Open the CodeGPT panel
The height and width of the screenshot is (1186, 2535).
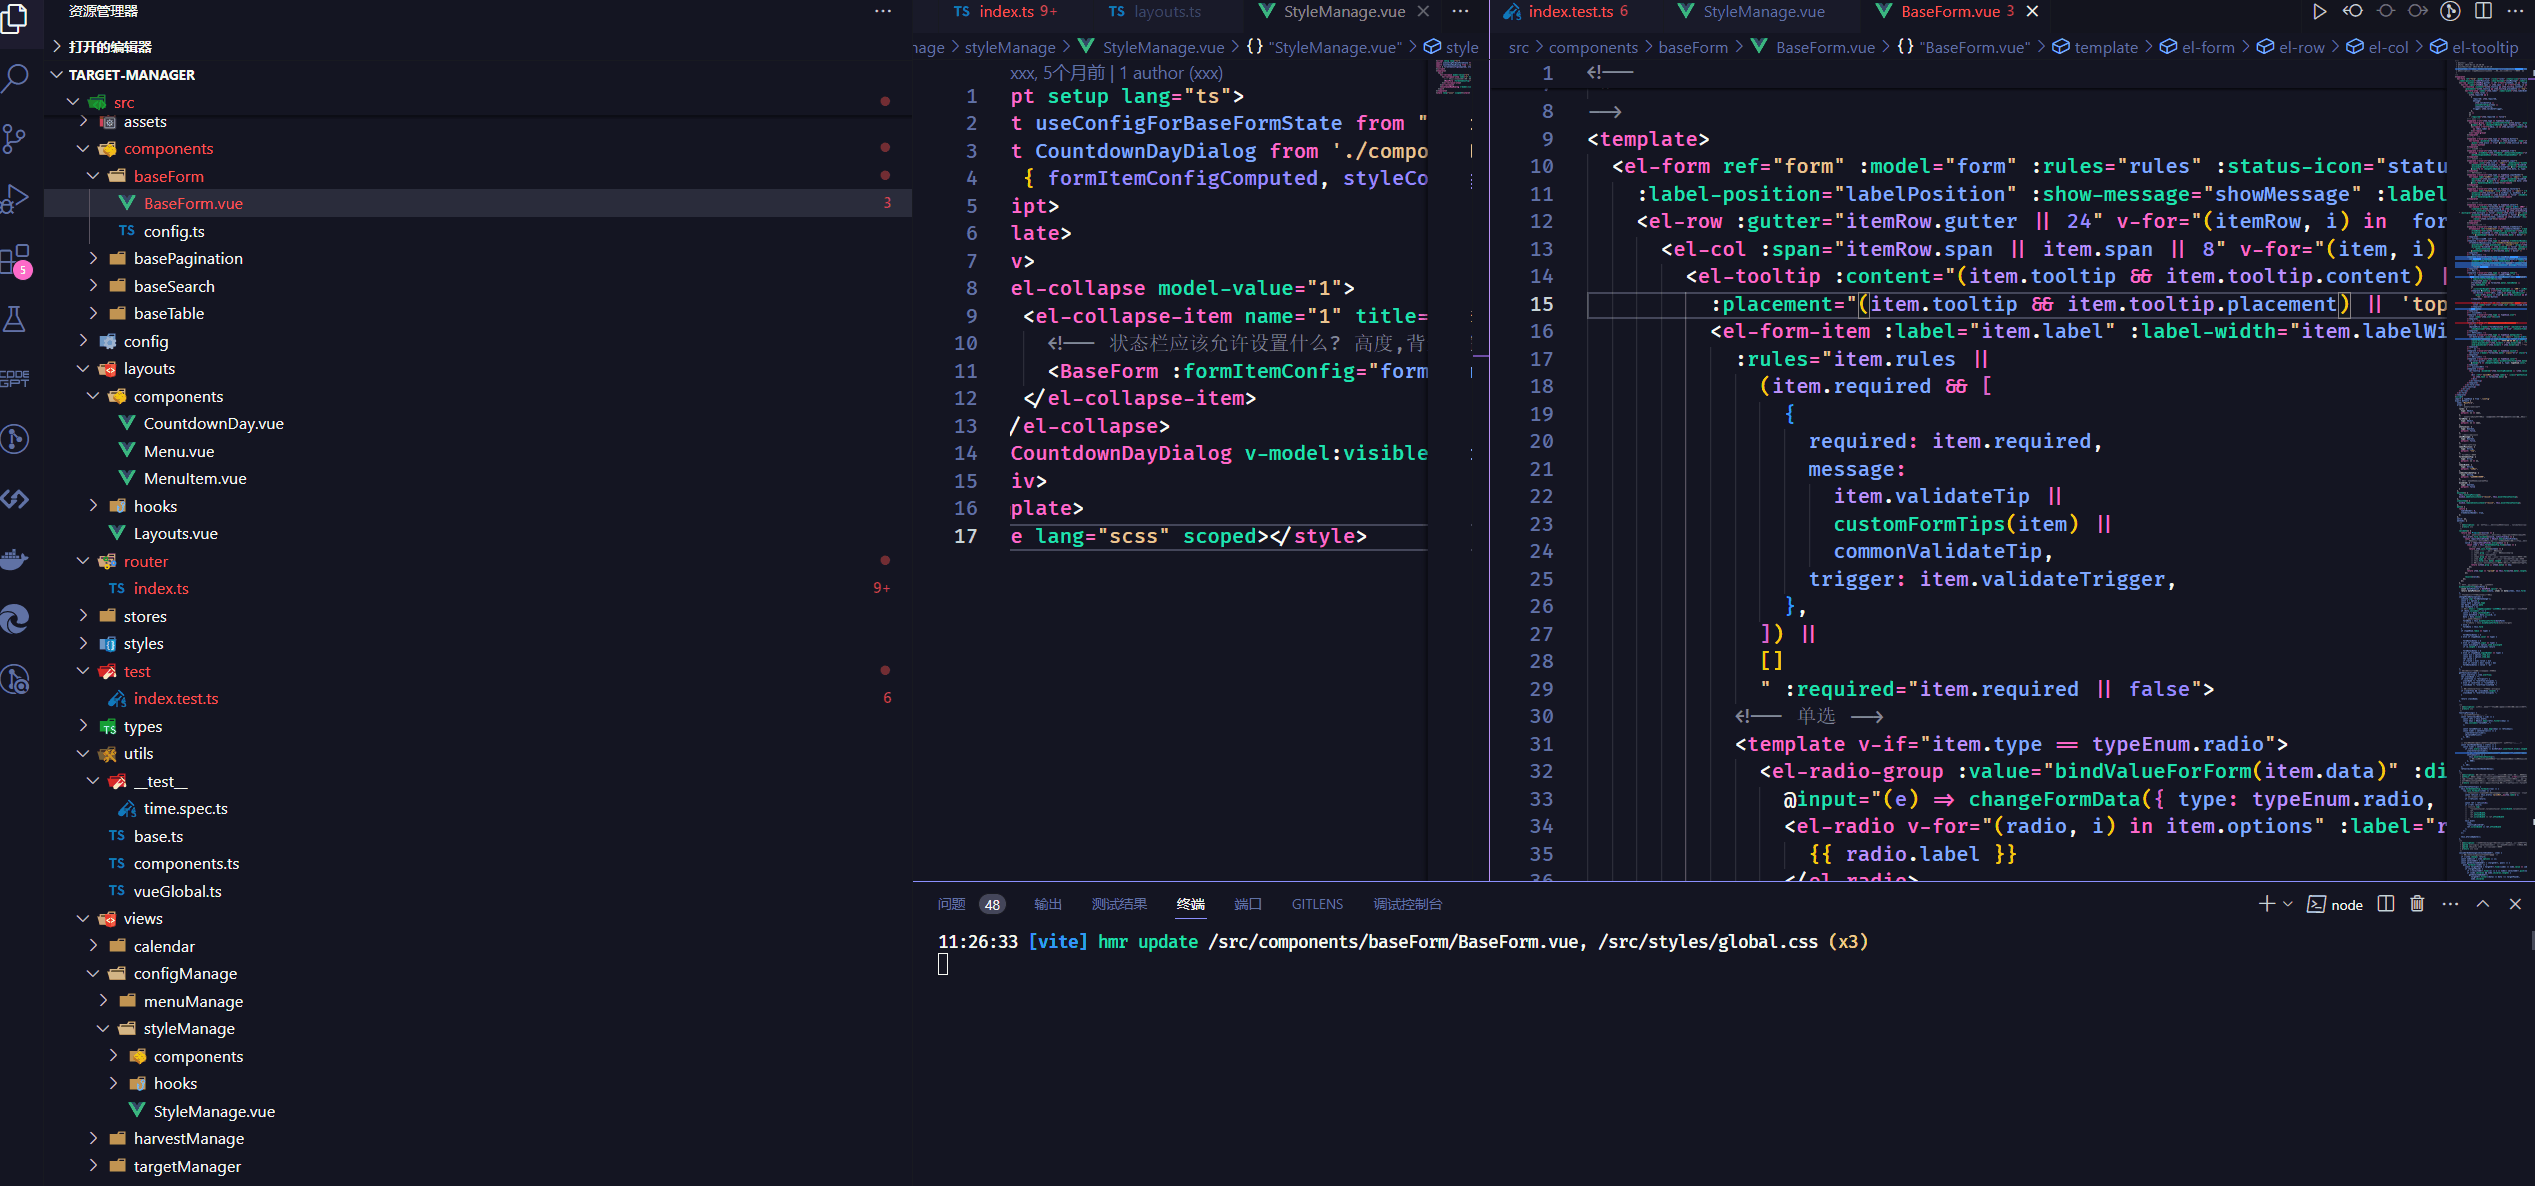[16, 378]
